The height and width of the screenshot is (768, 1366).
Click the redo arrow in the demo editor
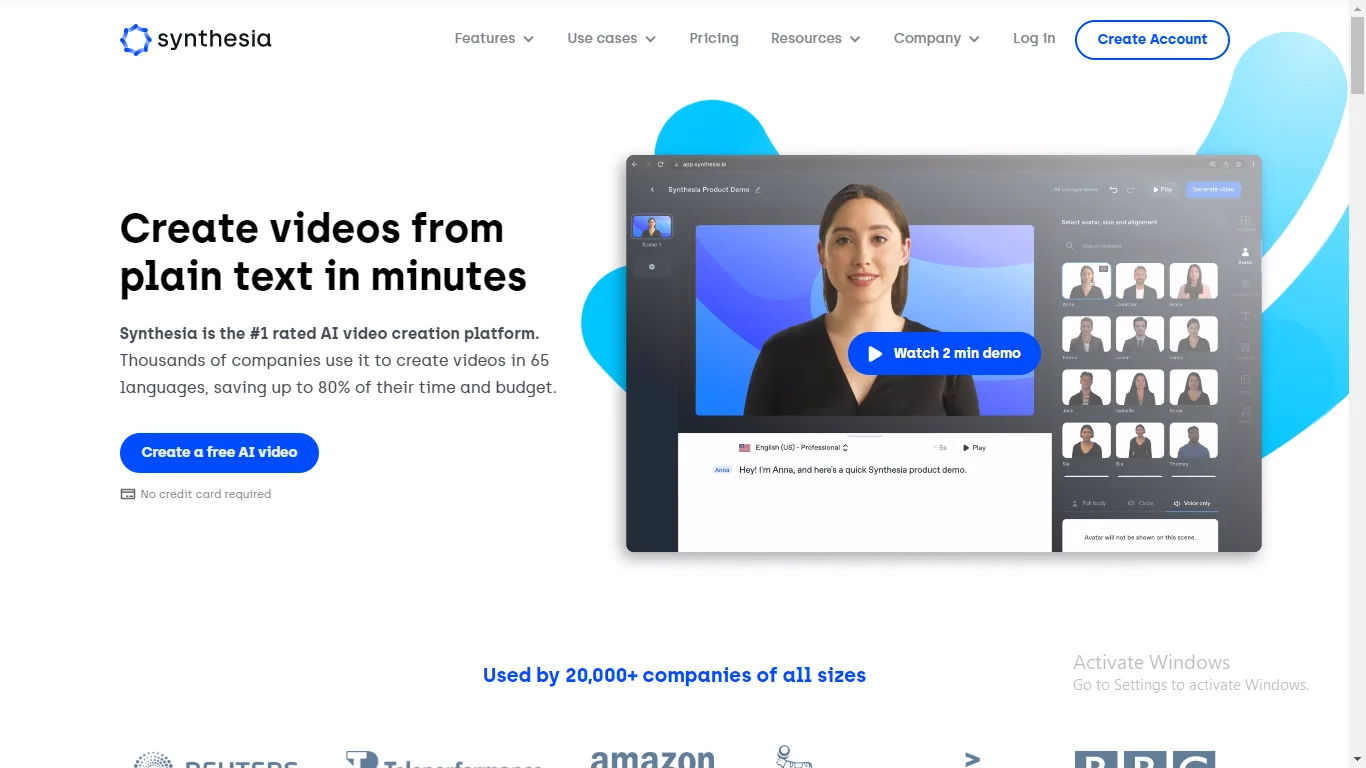(x=1131, y=189)
